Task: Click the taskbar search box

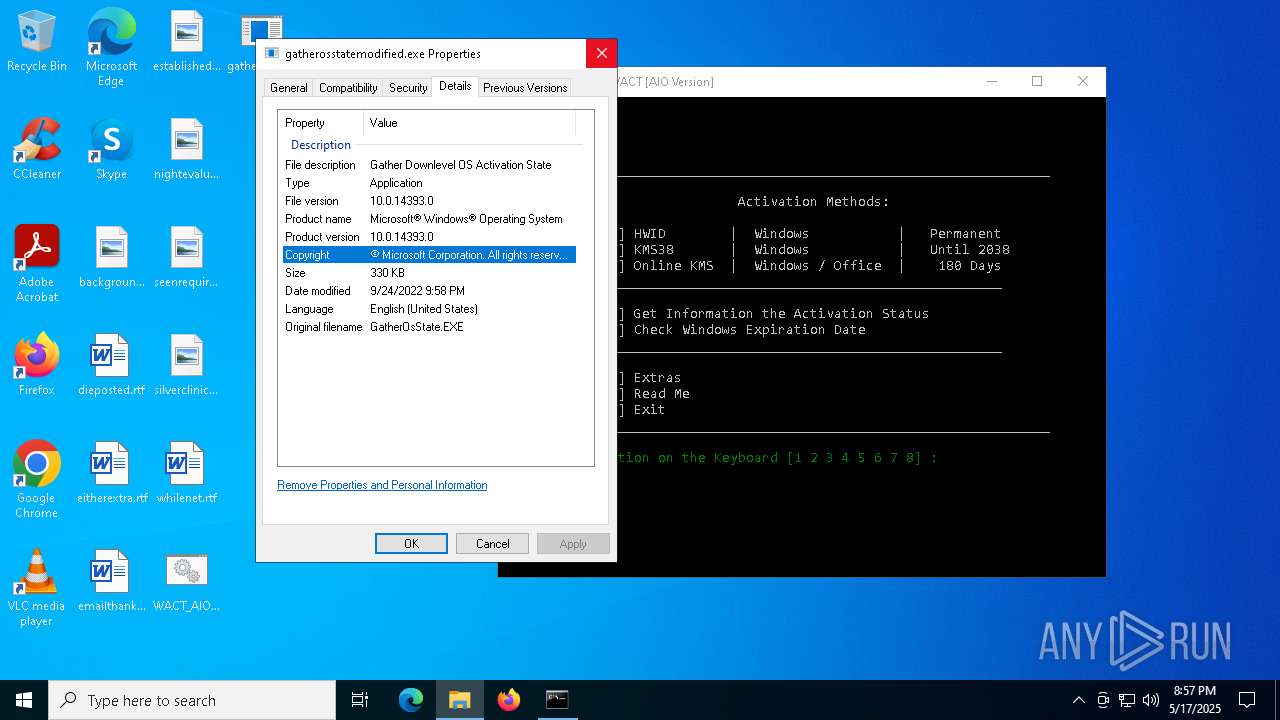Action: pos(192,700)
